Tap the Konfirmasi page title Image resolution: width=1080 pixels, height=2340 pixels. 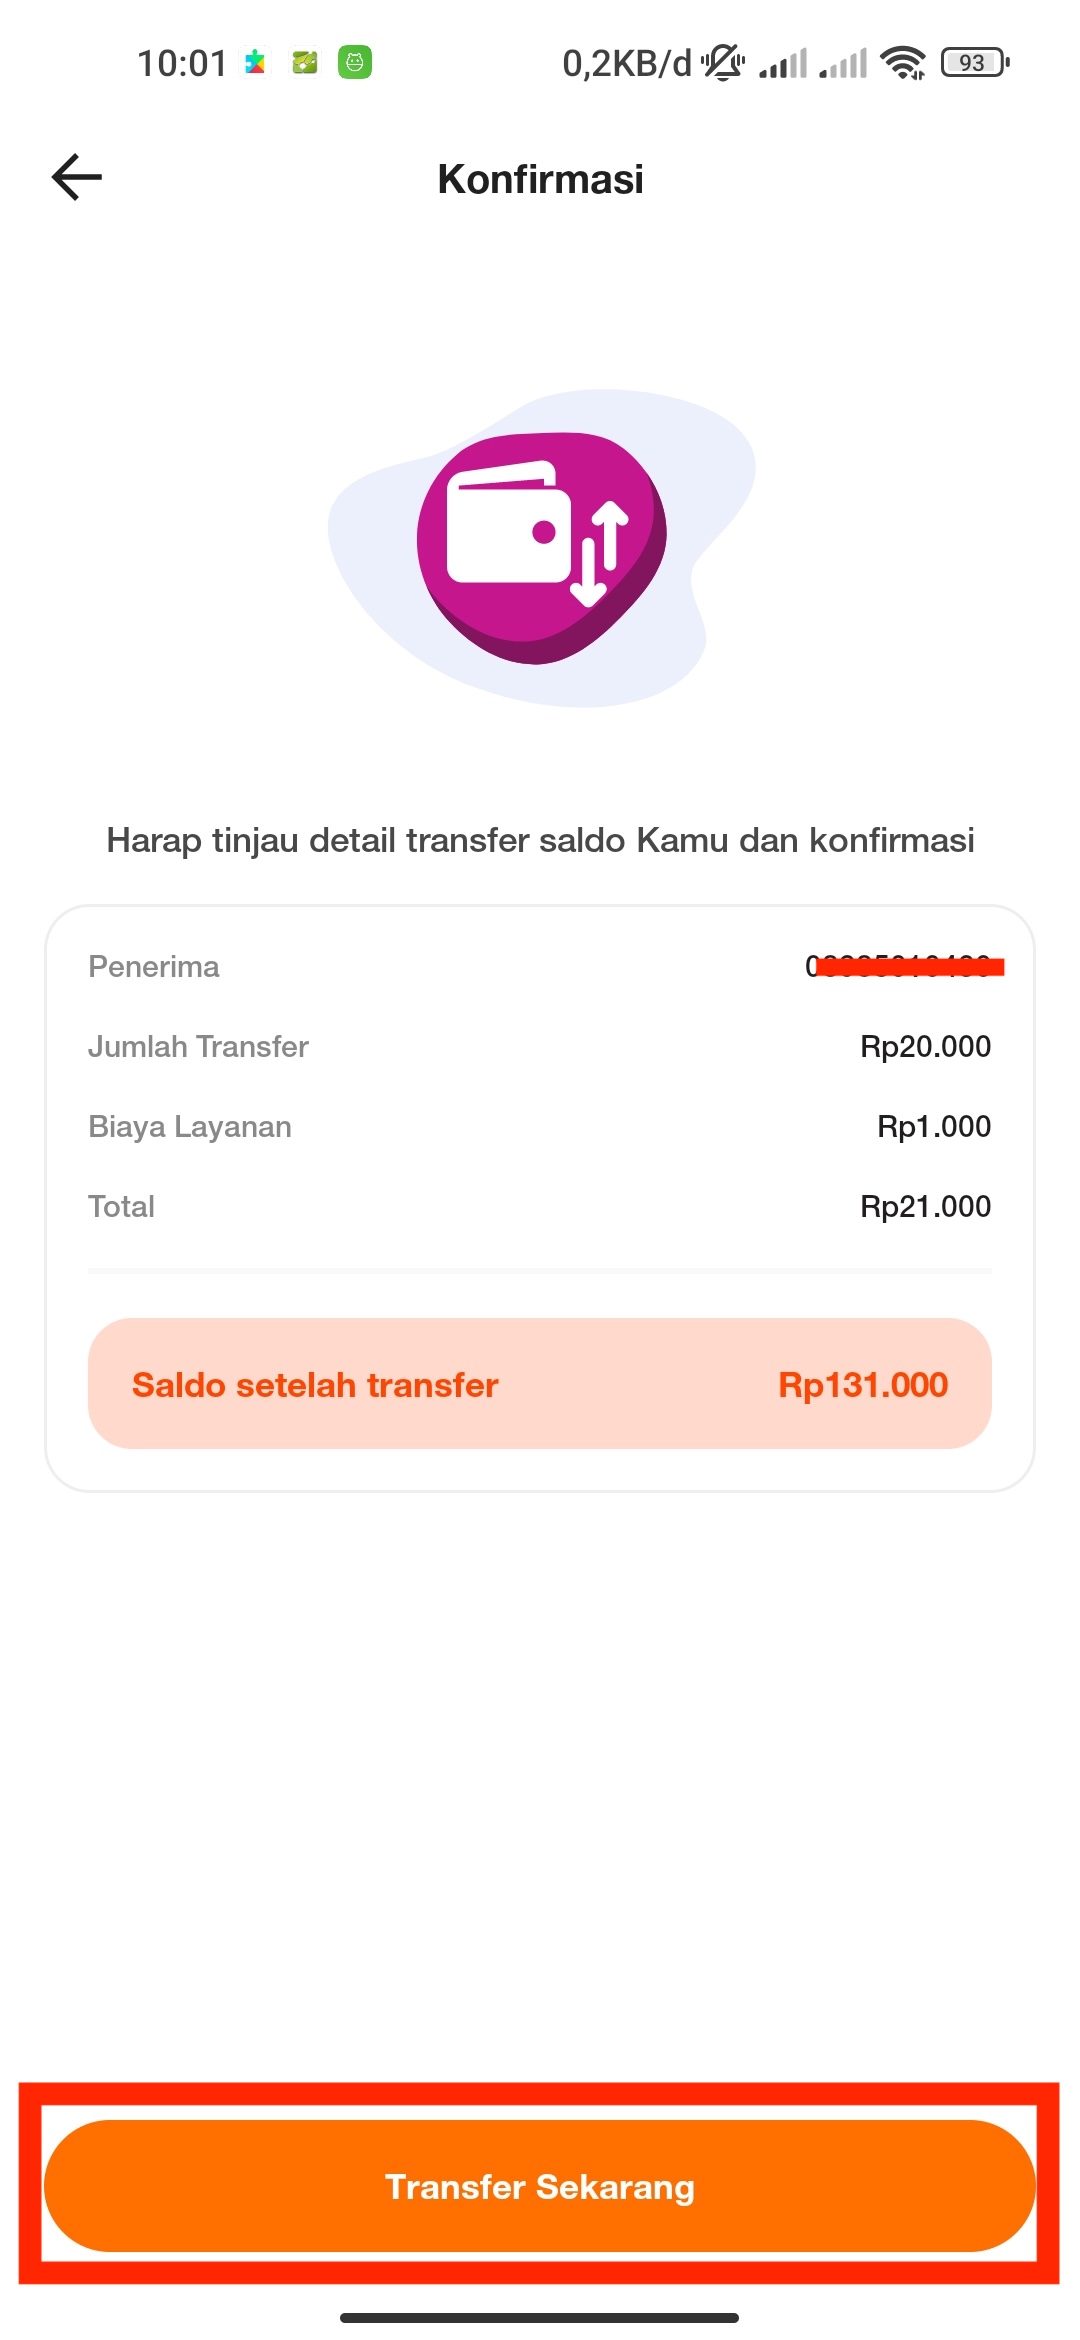point(541,179)
